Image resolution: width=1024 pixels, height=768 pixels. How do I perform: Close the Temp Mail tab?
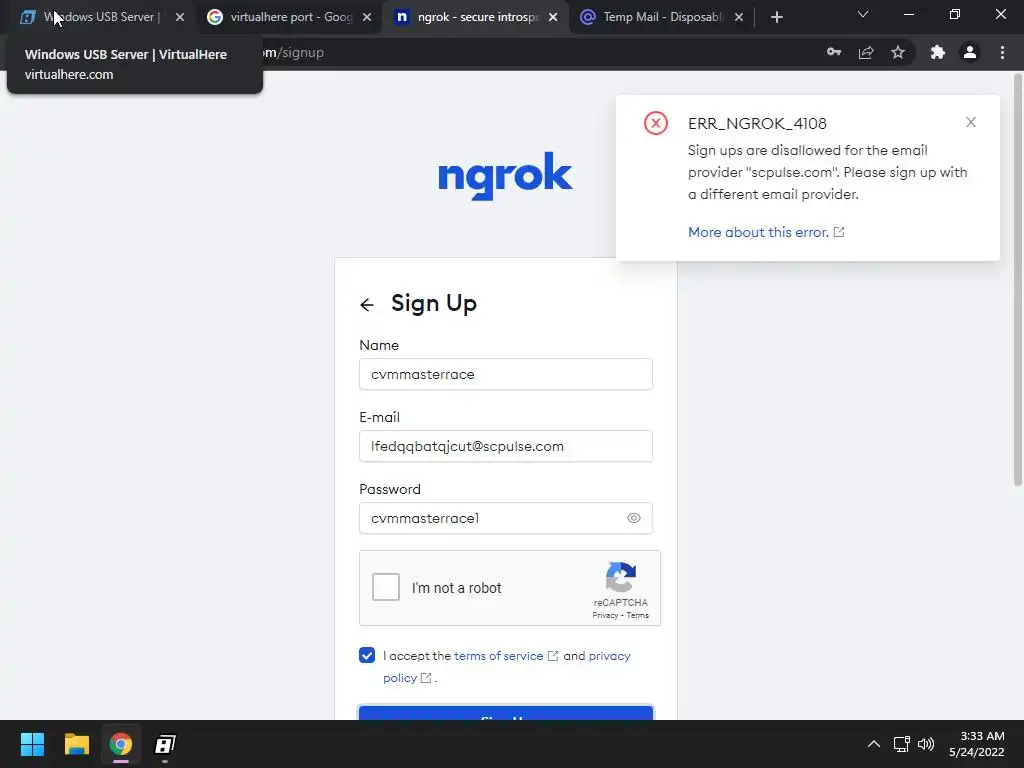[739, 17]
